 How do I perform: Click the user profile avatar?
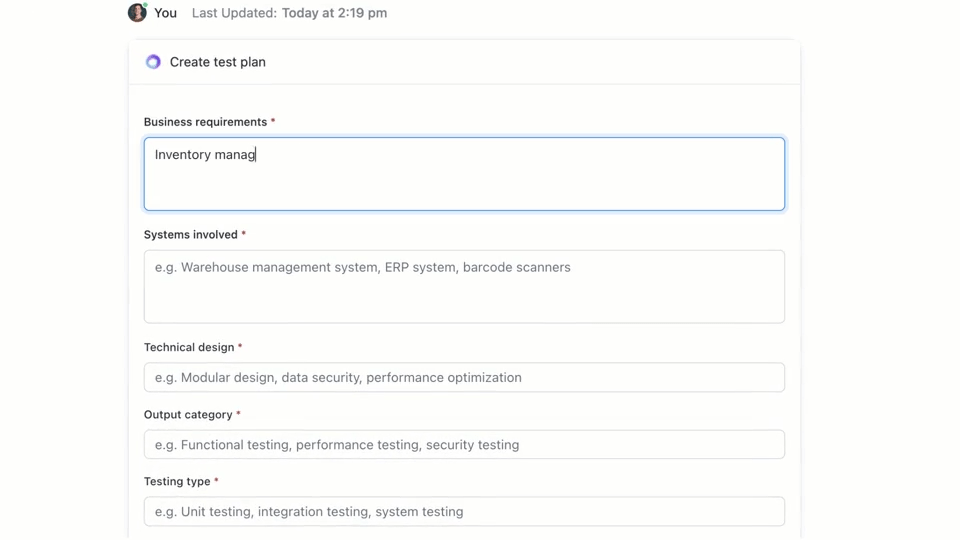137,13
